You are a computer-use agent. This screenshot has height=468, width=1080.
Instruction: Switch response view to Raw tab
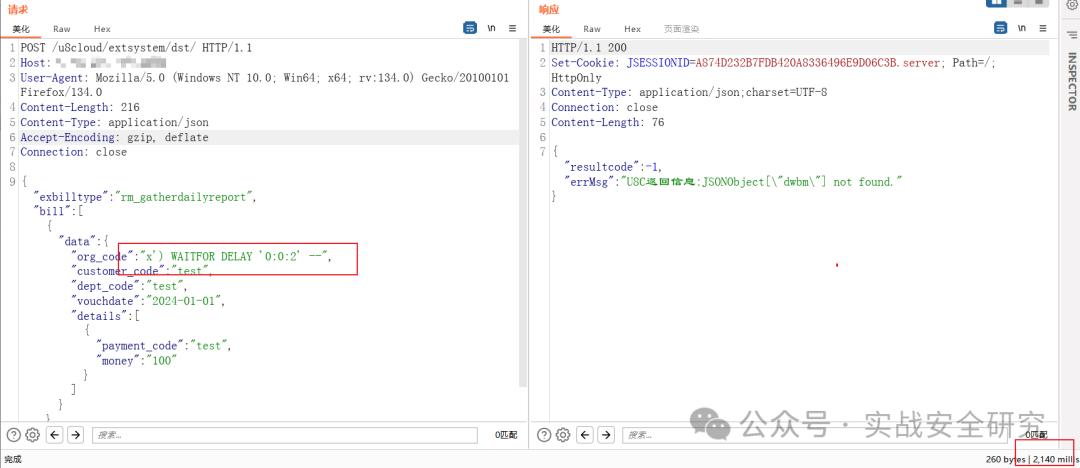(x=592, y=29)
